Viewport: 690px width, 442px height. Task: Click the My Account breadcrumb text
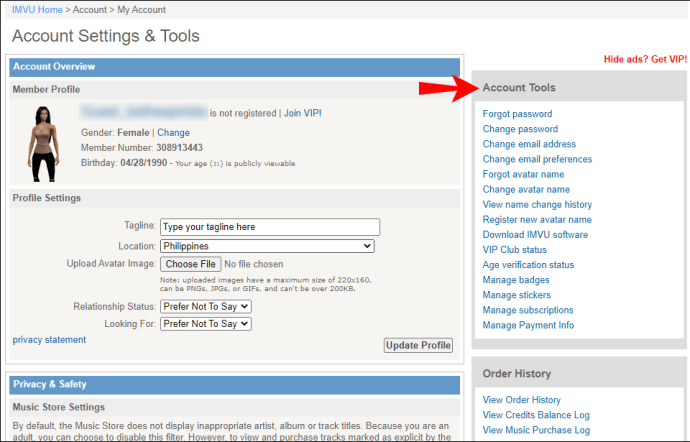(x=141, y=10)
